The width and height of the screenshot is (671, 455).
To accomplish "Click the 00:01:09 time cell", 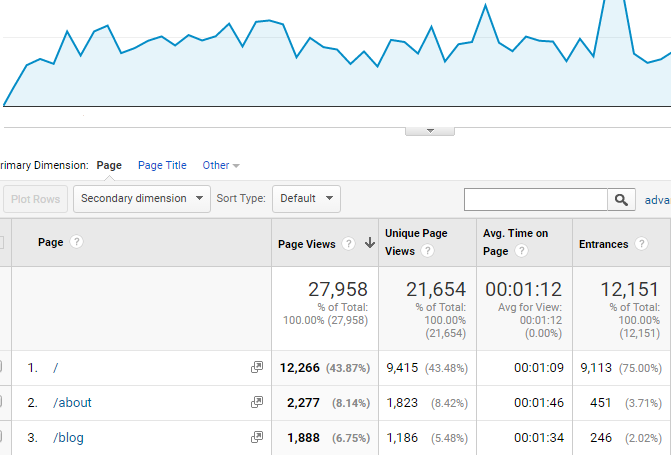I will (539, 368).
